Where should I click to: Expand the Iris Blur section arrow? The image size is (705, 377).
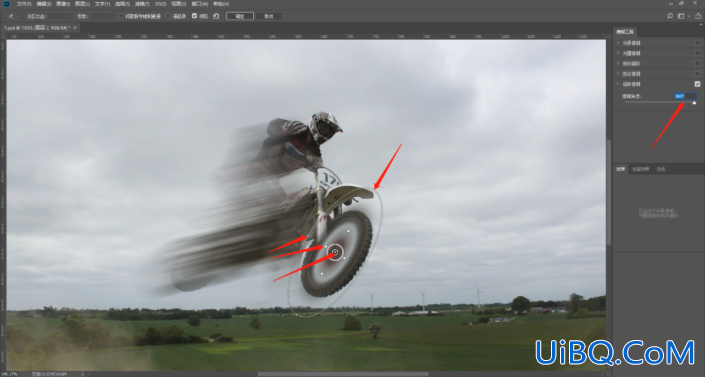(x=618, y=53)
